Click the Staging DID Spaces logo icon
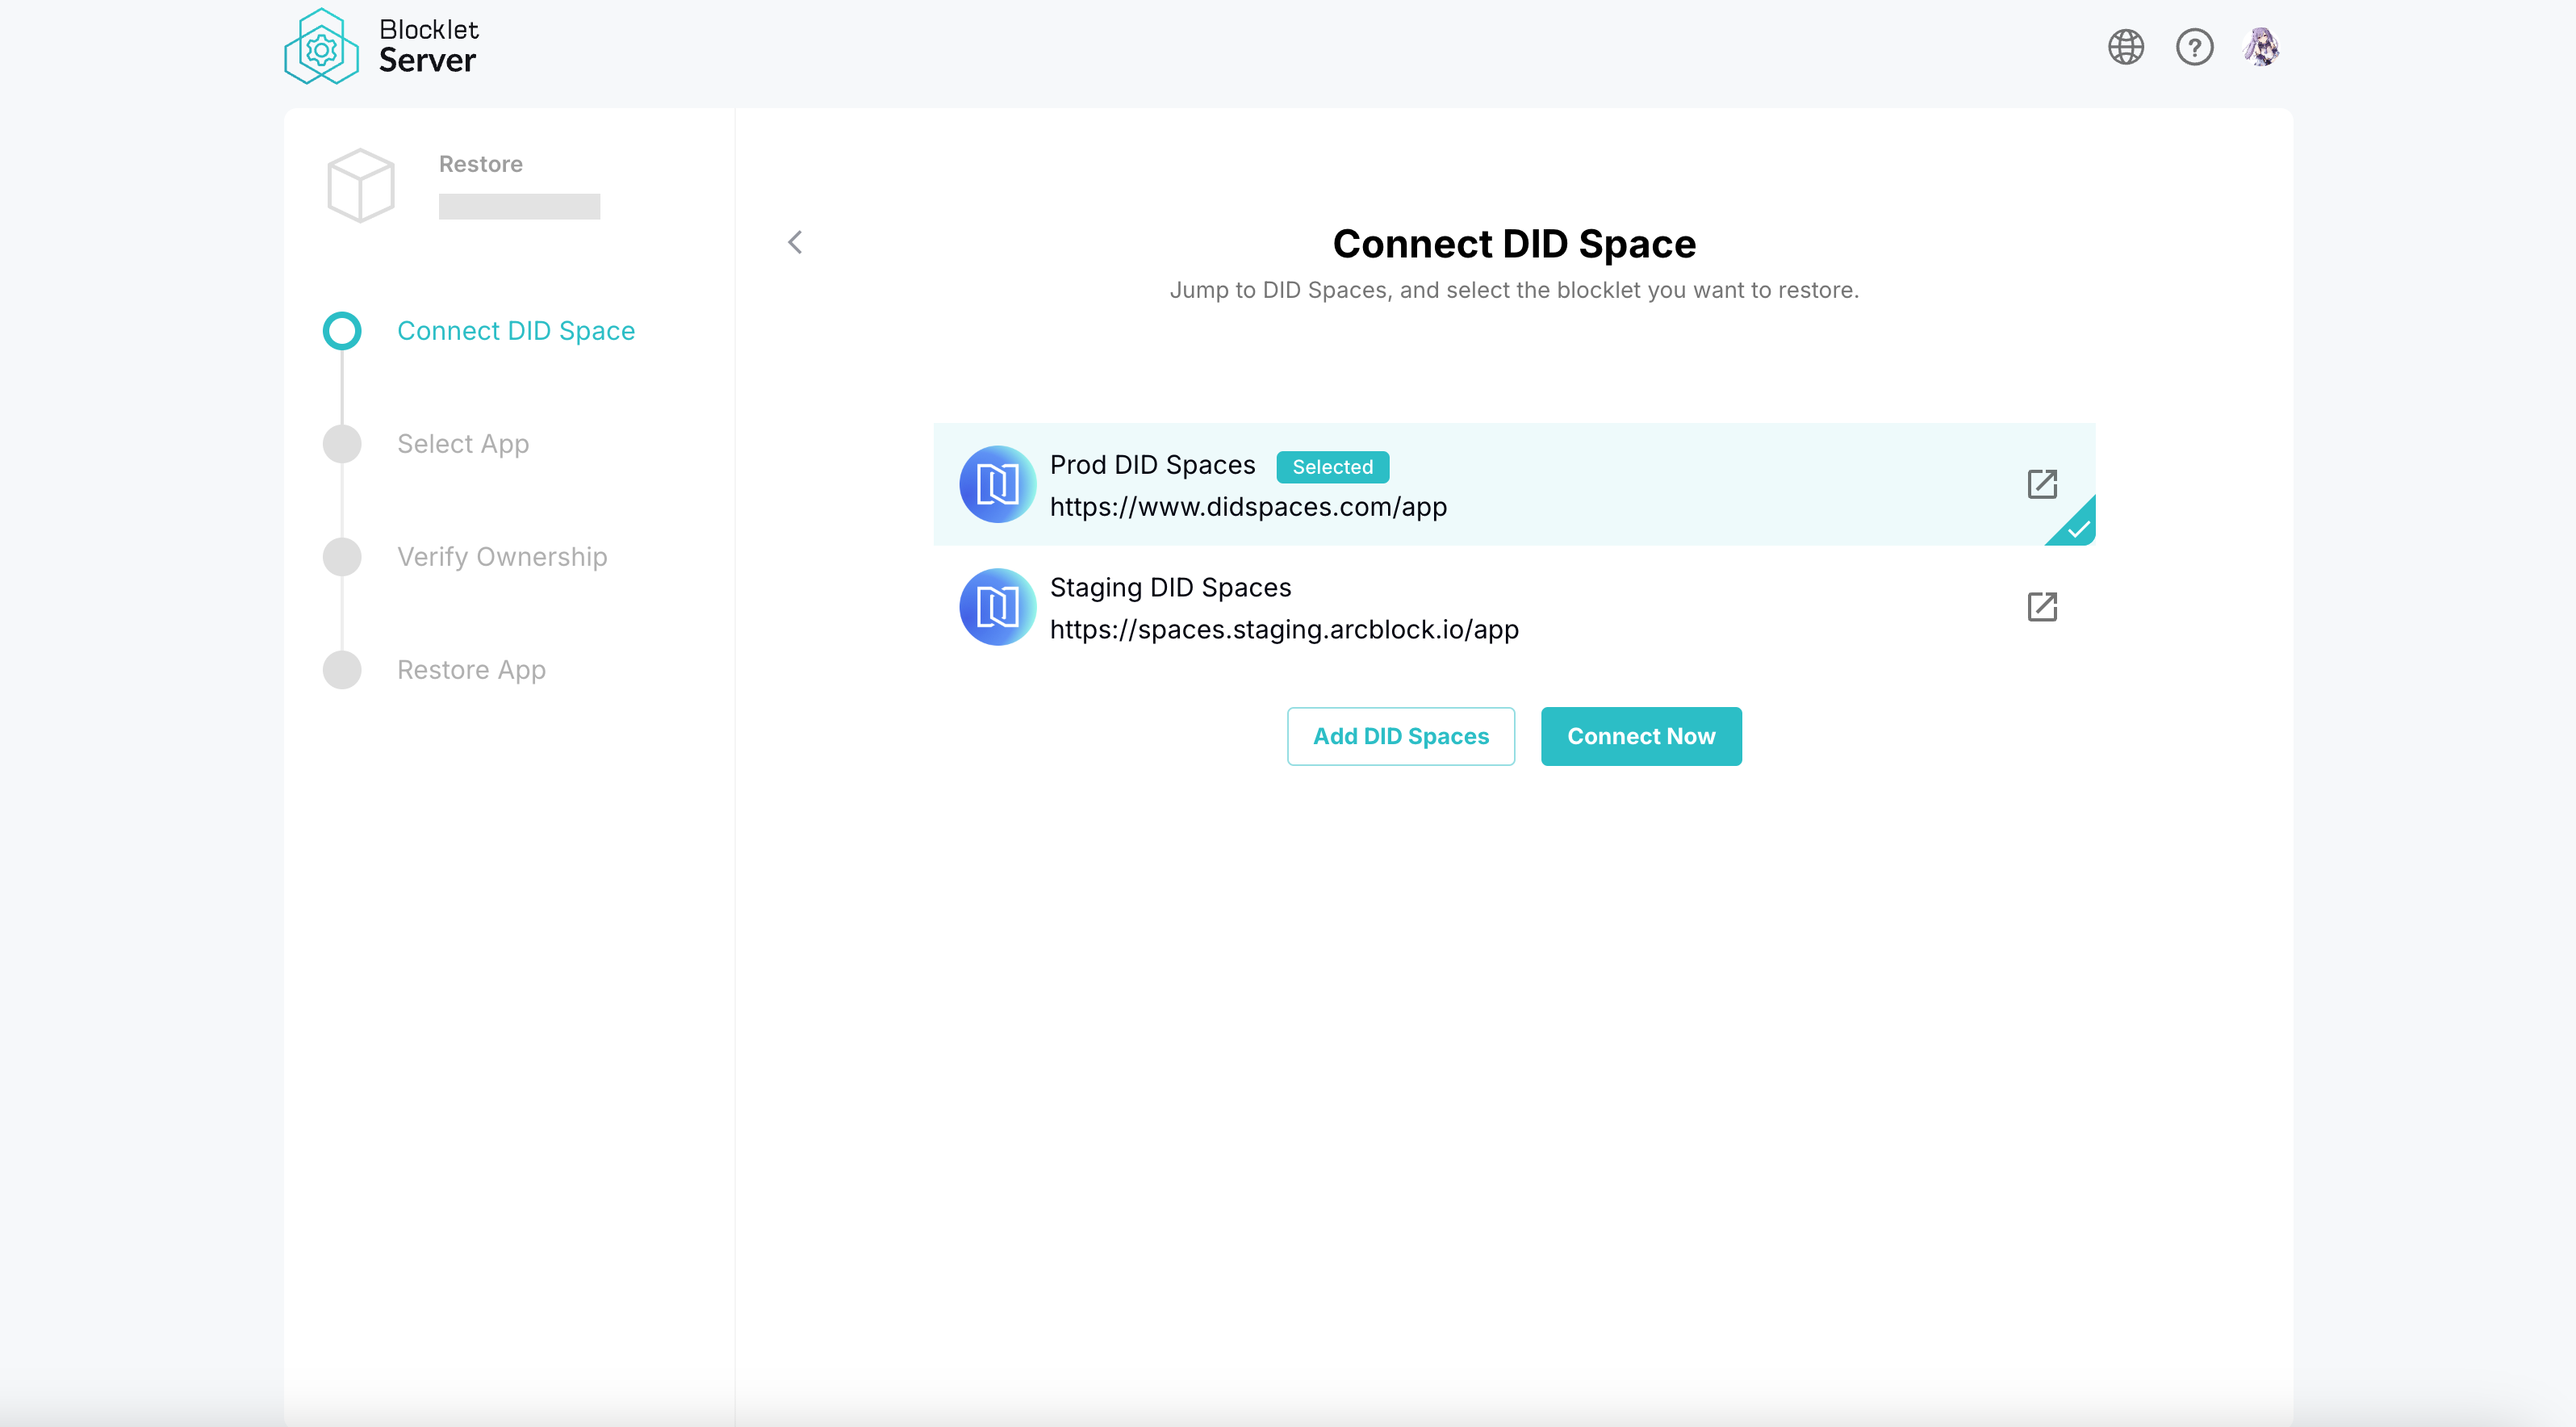Viewport: 2576px width, 1427px height. pyautogui.click(x=997, y=607)
